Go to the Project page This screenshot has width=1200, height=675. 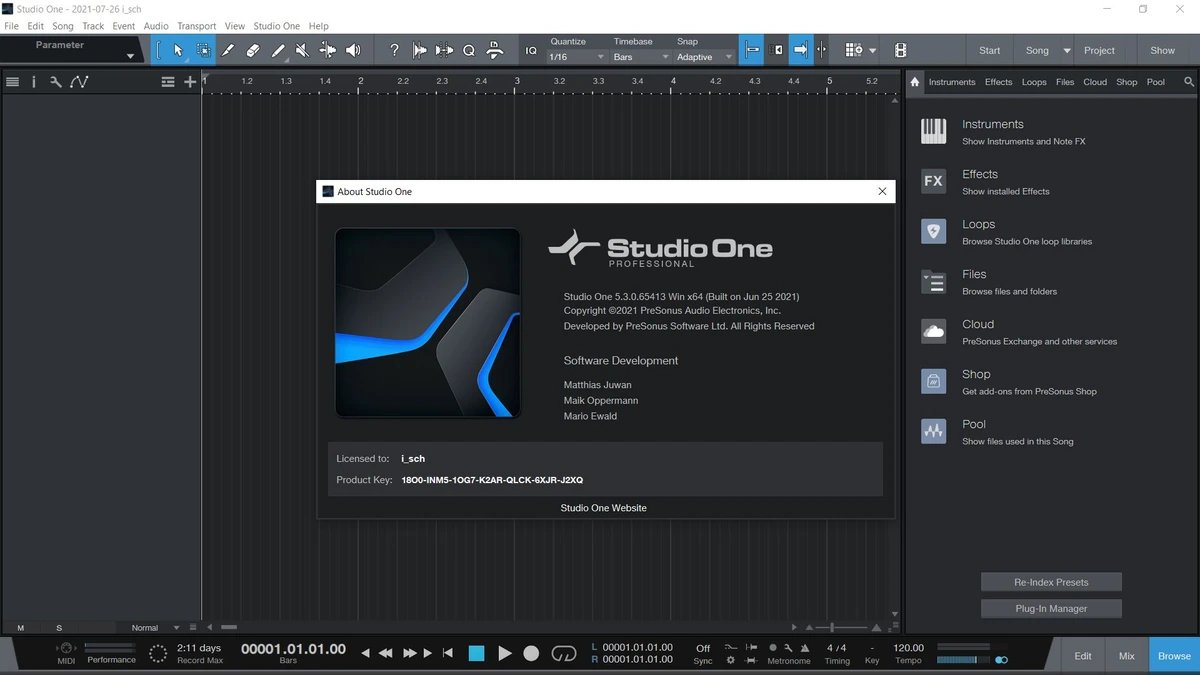click(x=1099, y=50)
